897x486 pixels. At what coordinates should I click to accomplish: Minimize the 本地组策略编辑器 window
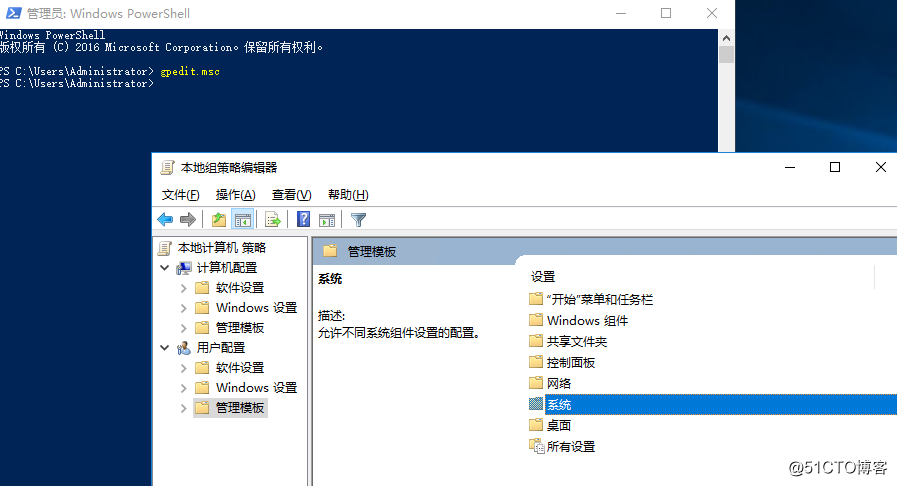(x=790, y=167)
